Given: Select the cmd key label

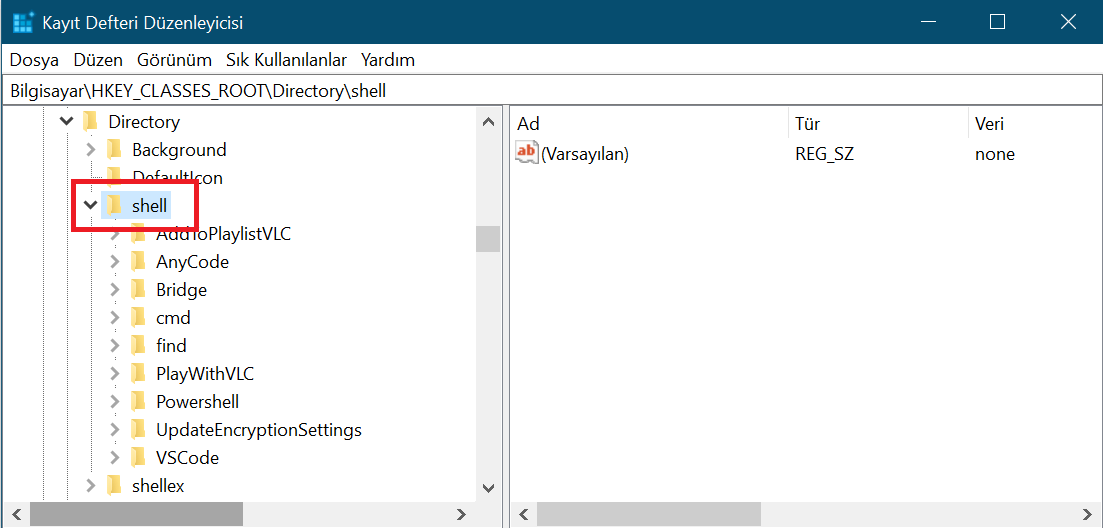Looking at the screenshot, I should point(173,318).
